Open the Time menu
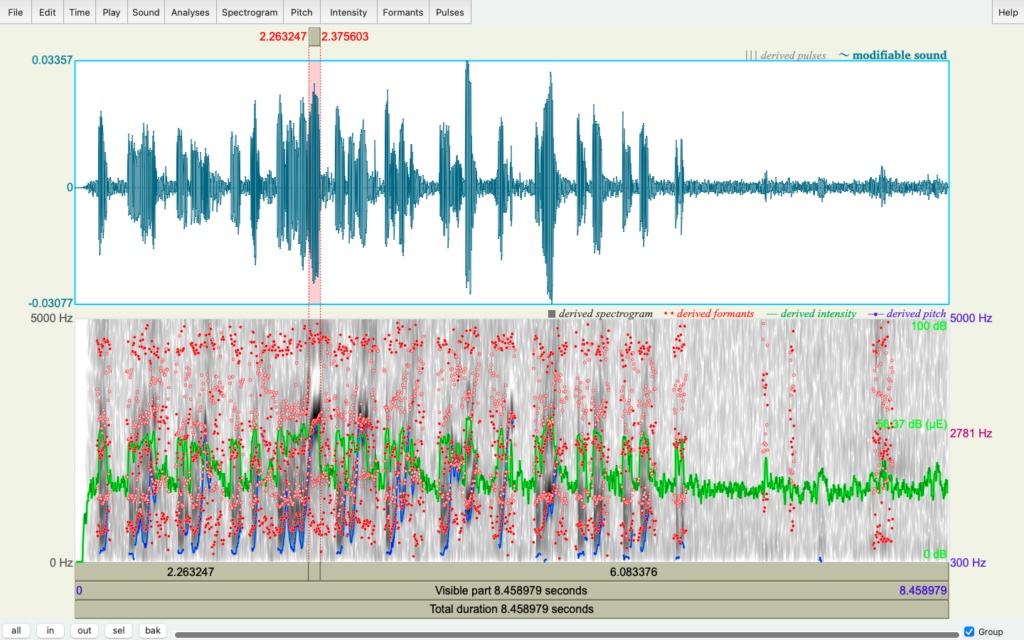 pos(79,12)
